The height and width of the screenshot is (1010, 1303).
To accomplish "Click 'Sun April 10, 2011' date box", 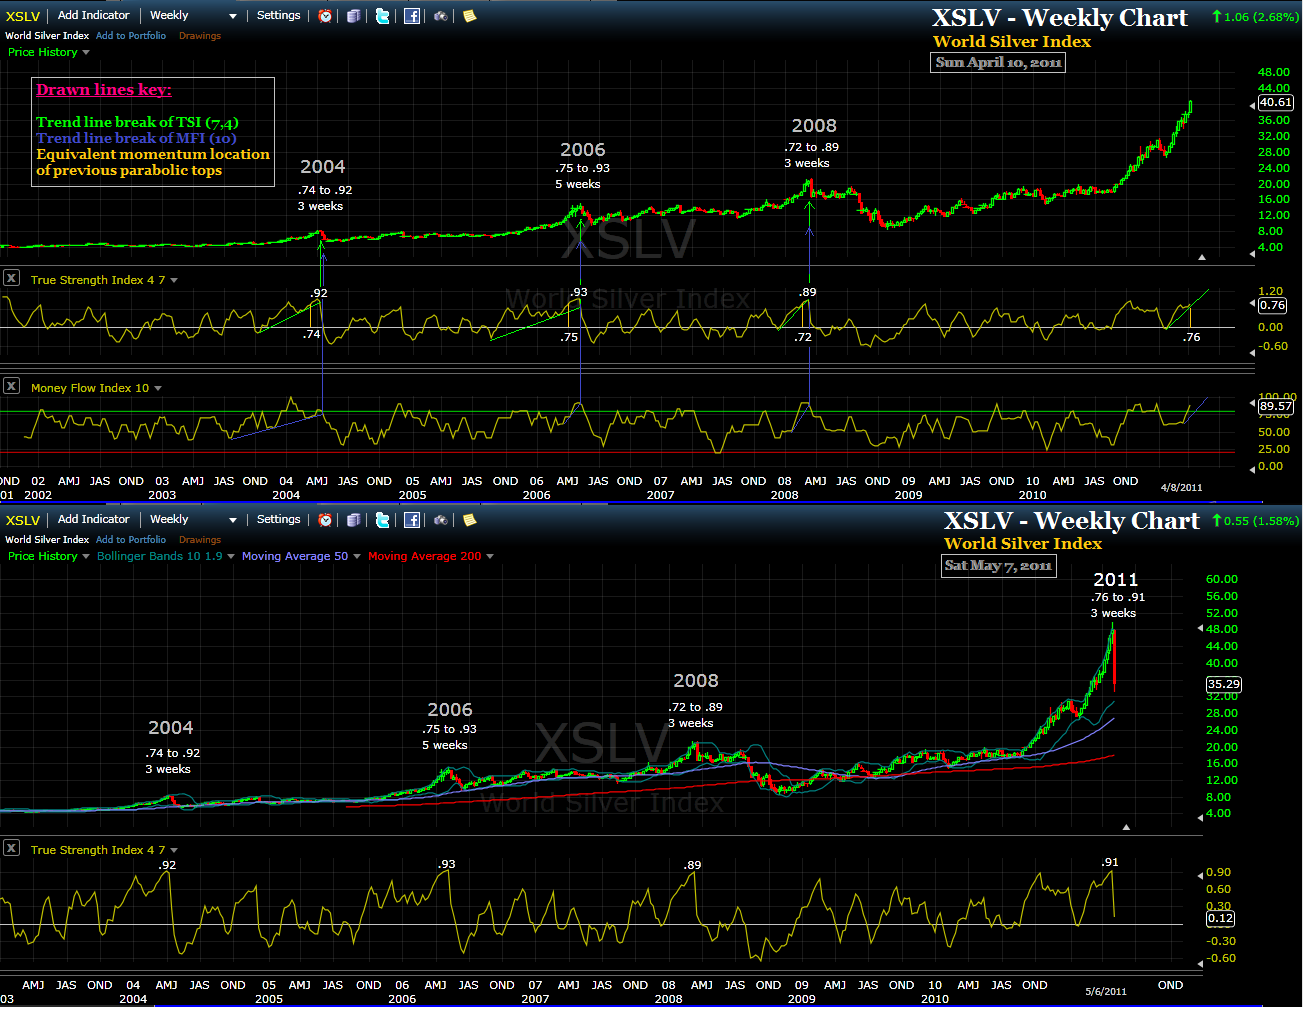I will point(998,62).
